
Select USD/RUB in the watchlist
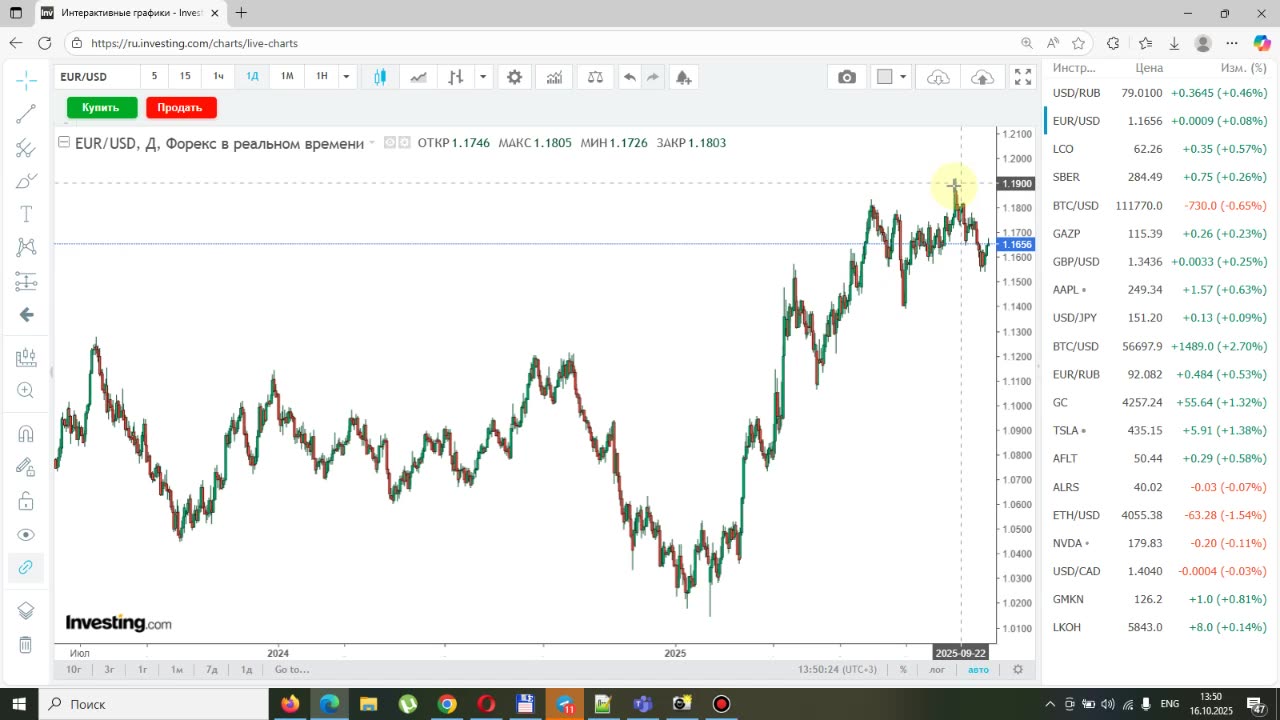(1160, 93)
